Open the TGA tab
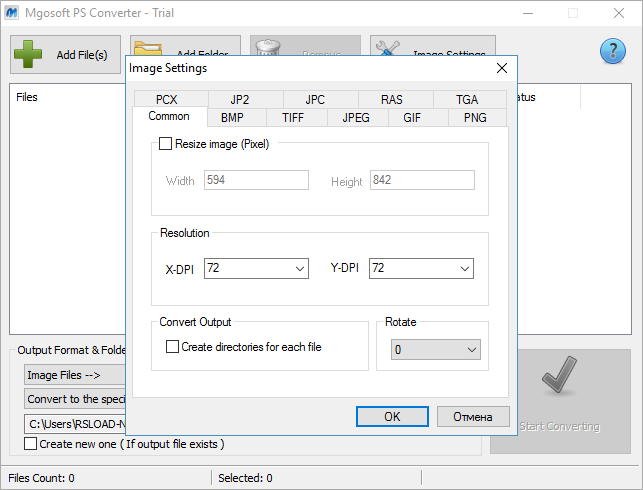This screenshot has height=490, width=643. coord(467,99)
